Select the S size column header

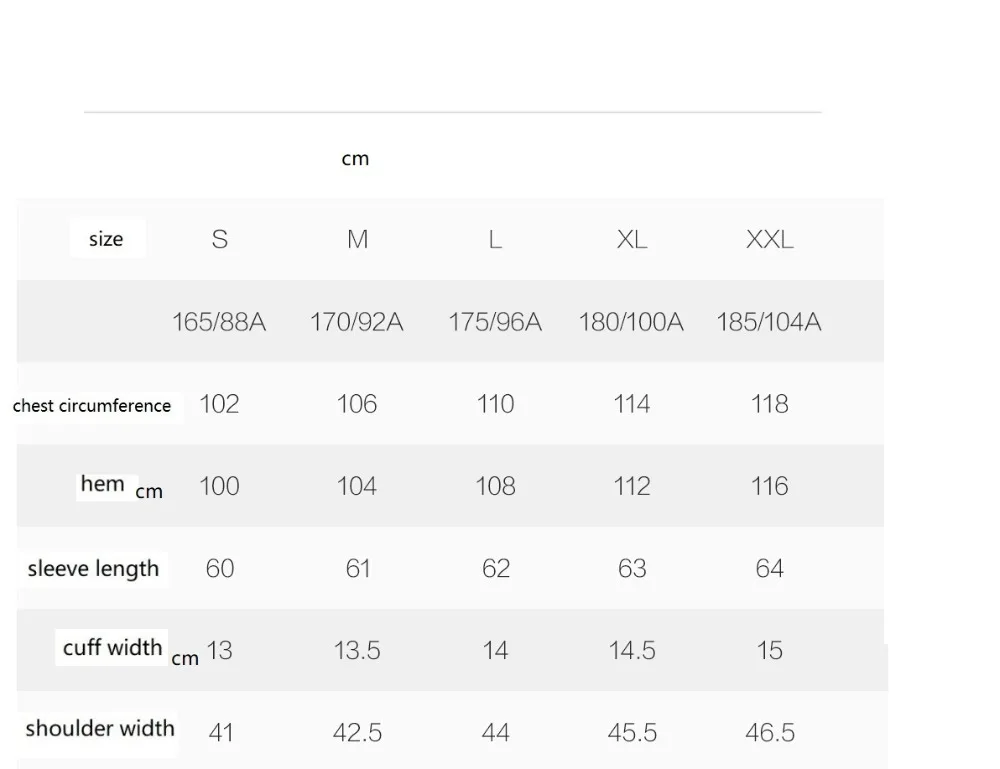[x=219, y=240]
